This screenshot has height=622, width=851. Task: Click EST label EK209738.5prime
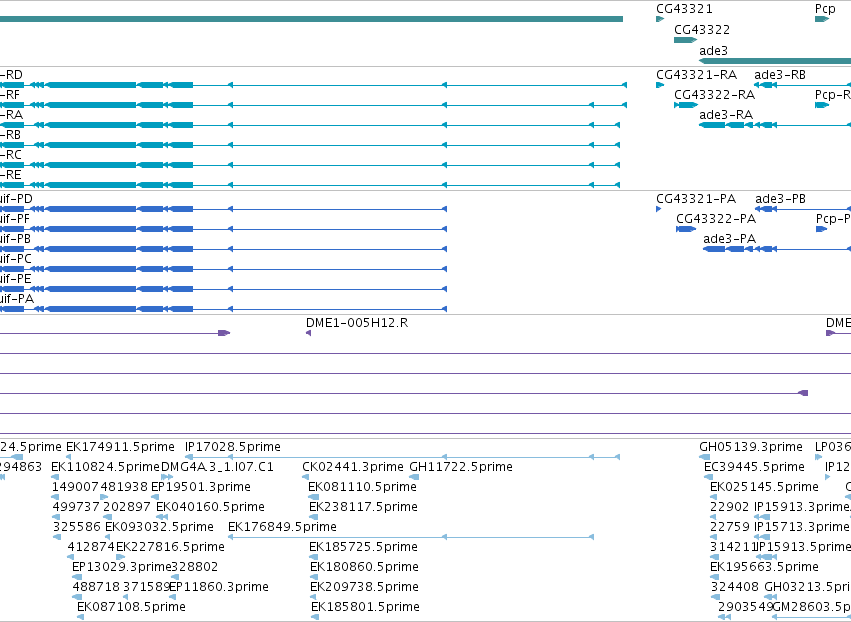pos(364,588)
